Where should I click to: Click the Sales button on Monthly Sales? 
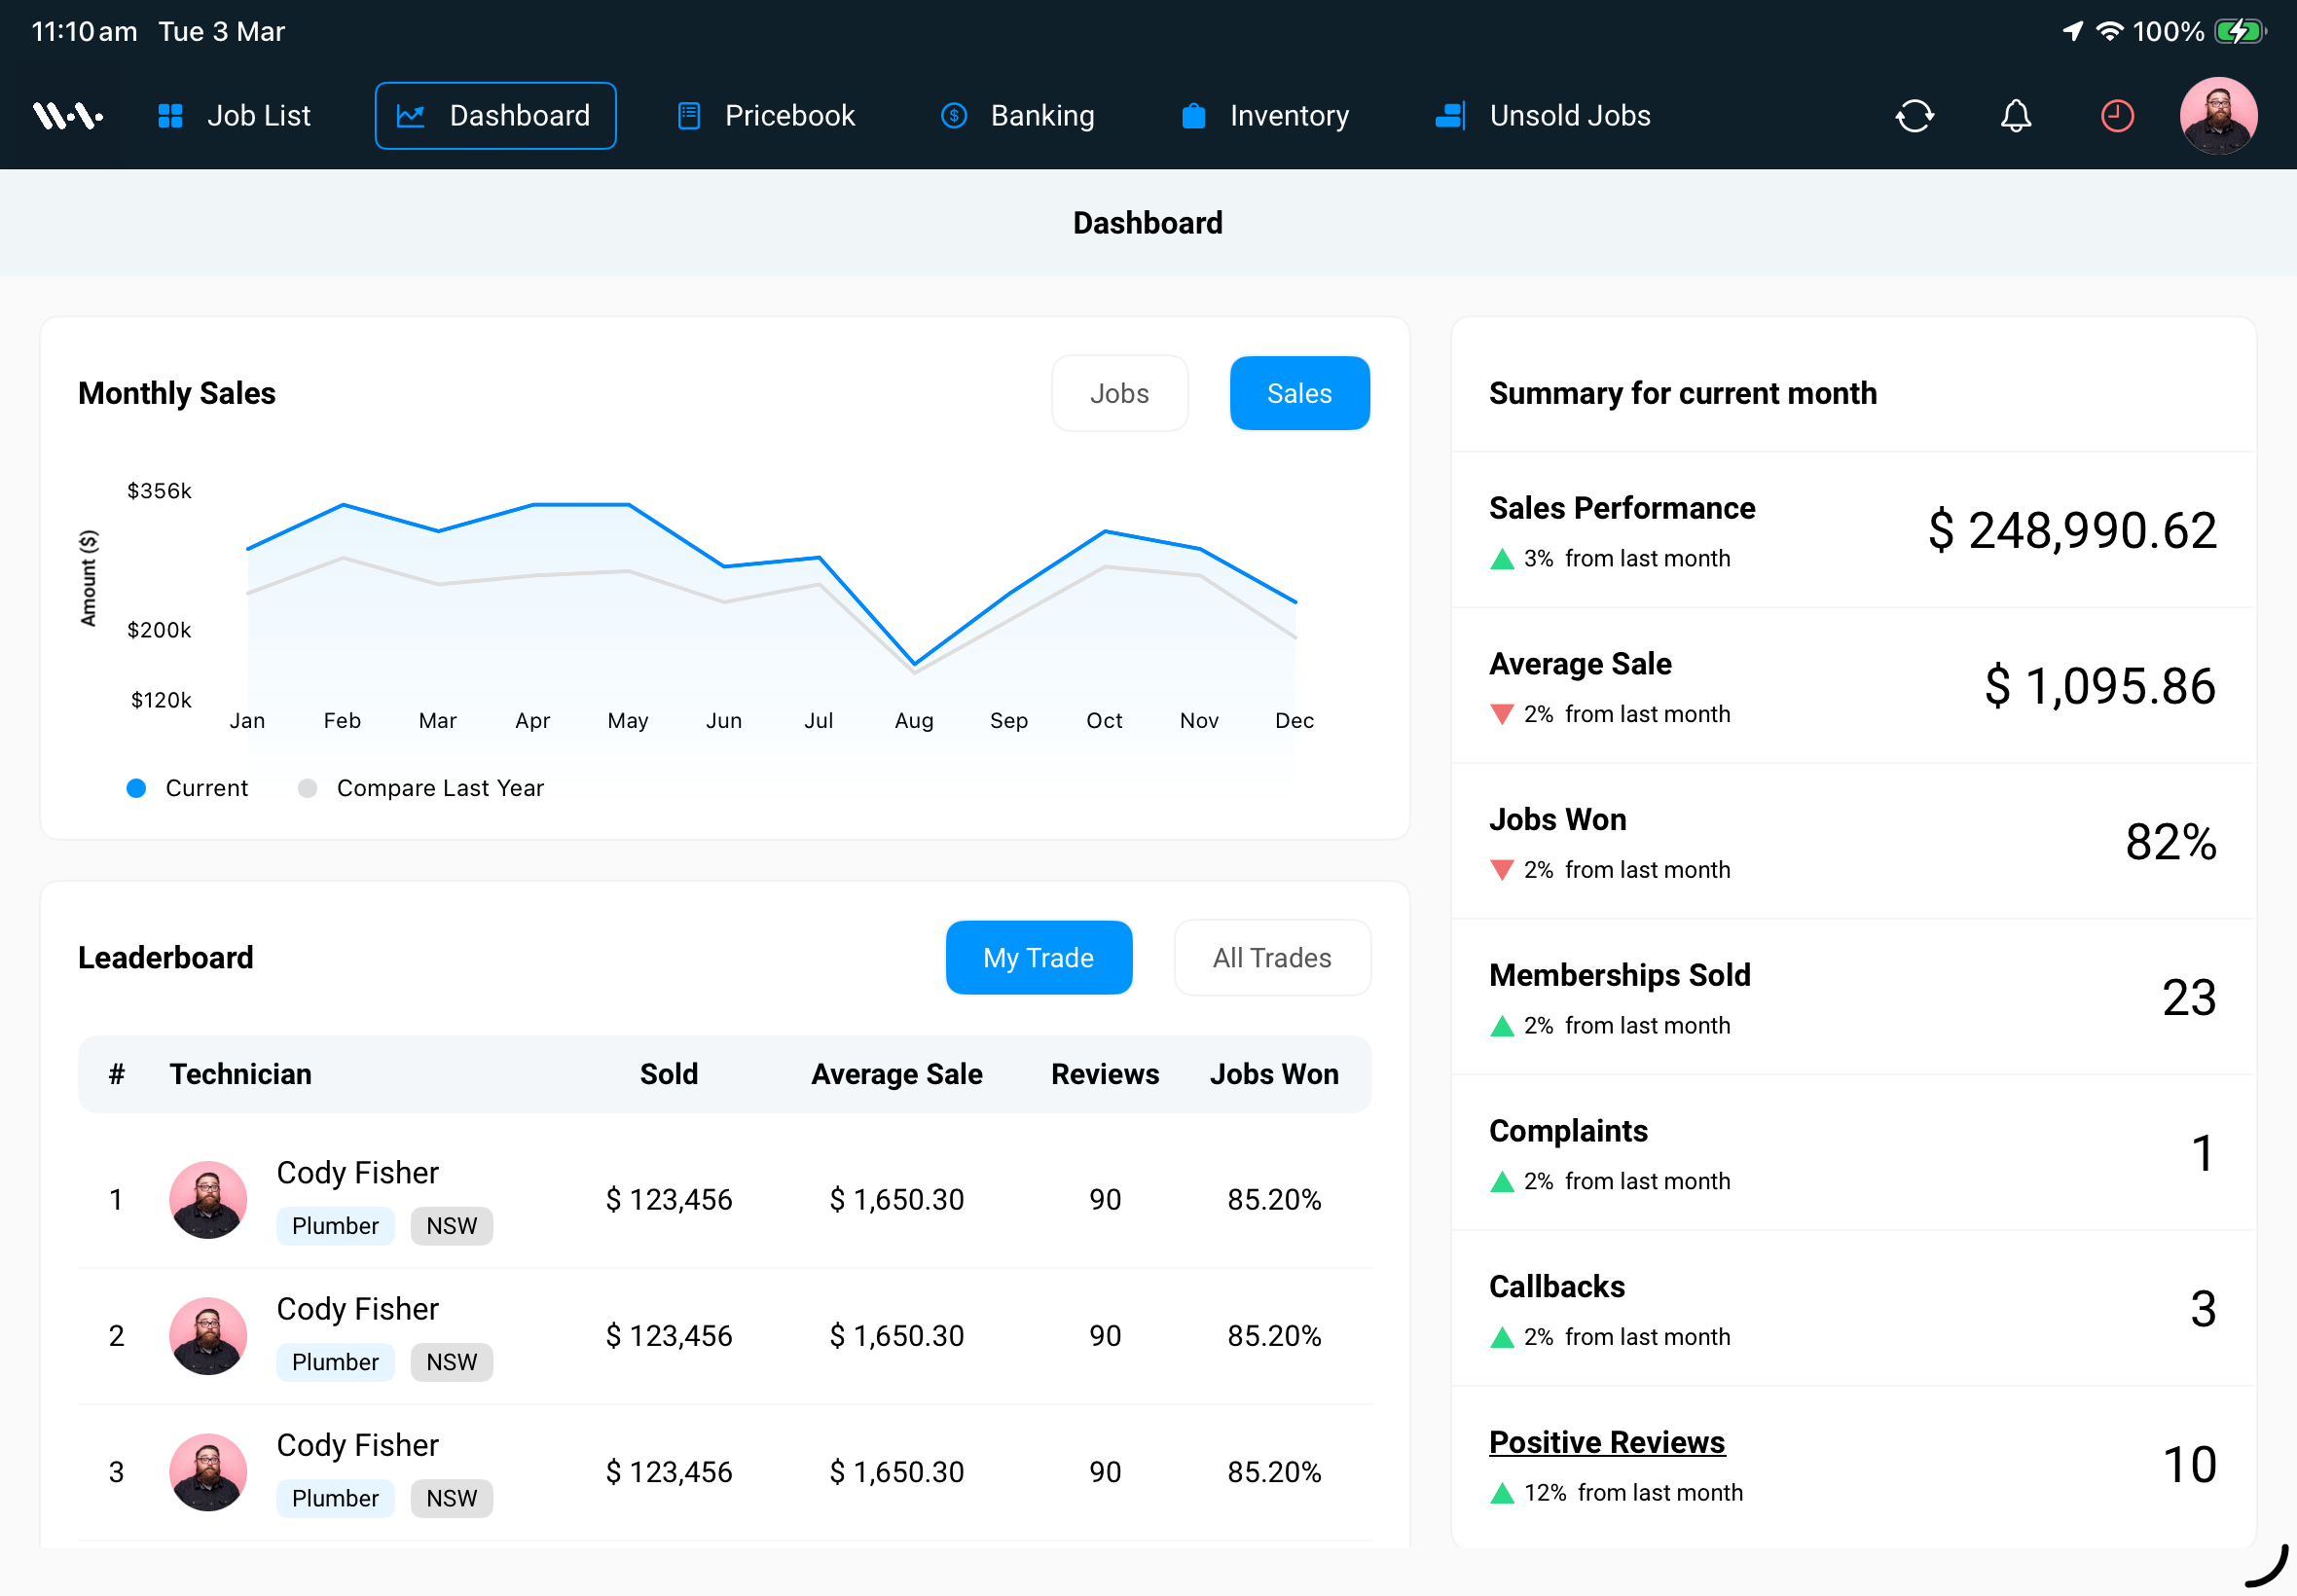pos(1299,393)
